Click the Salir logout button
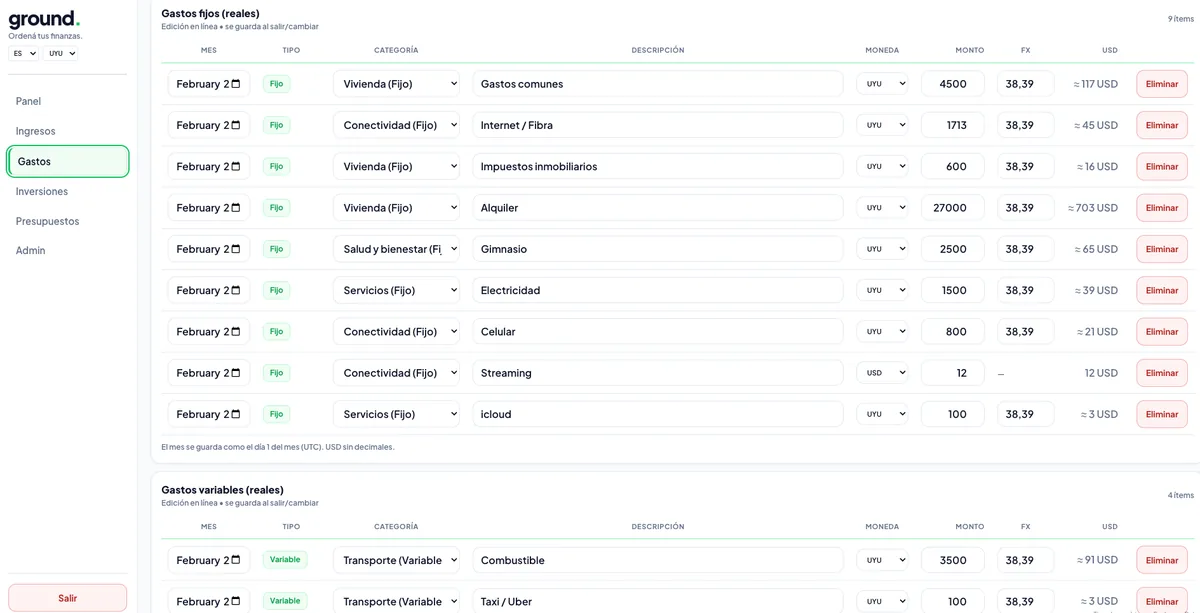 tap(67, 598)
